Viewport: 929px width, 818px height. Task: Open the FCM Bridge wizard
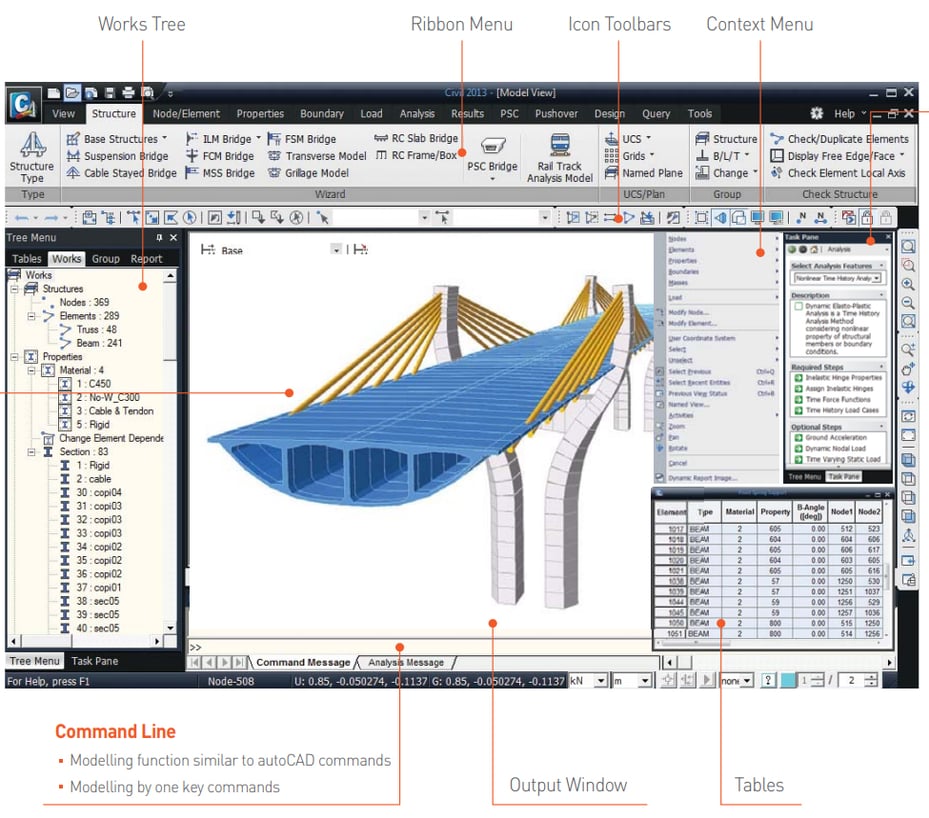tap(220, 156)
